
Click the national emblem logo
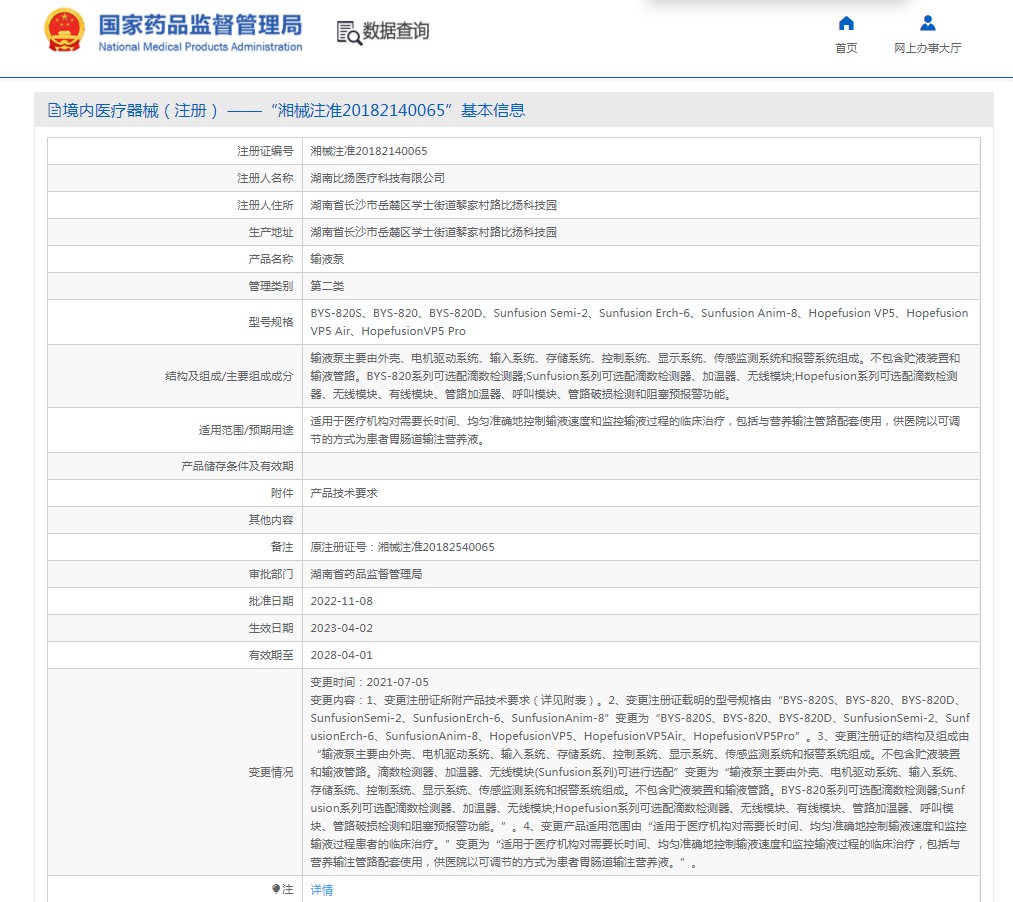[x=64, y=31]
